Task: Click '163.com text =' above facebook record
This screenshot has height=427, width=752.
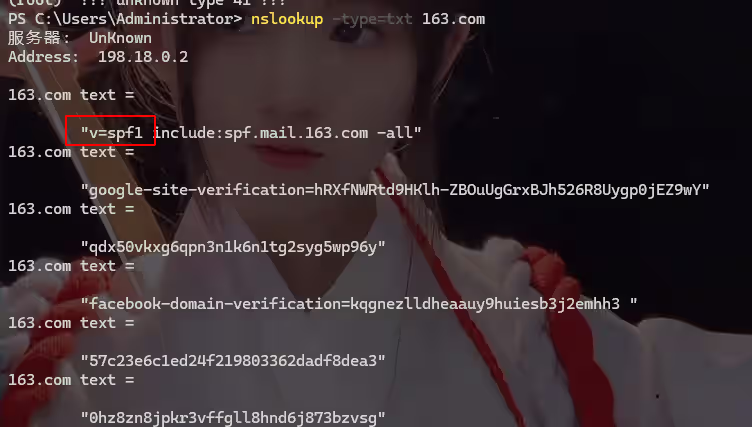Action: (x=71, y=266)
